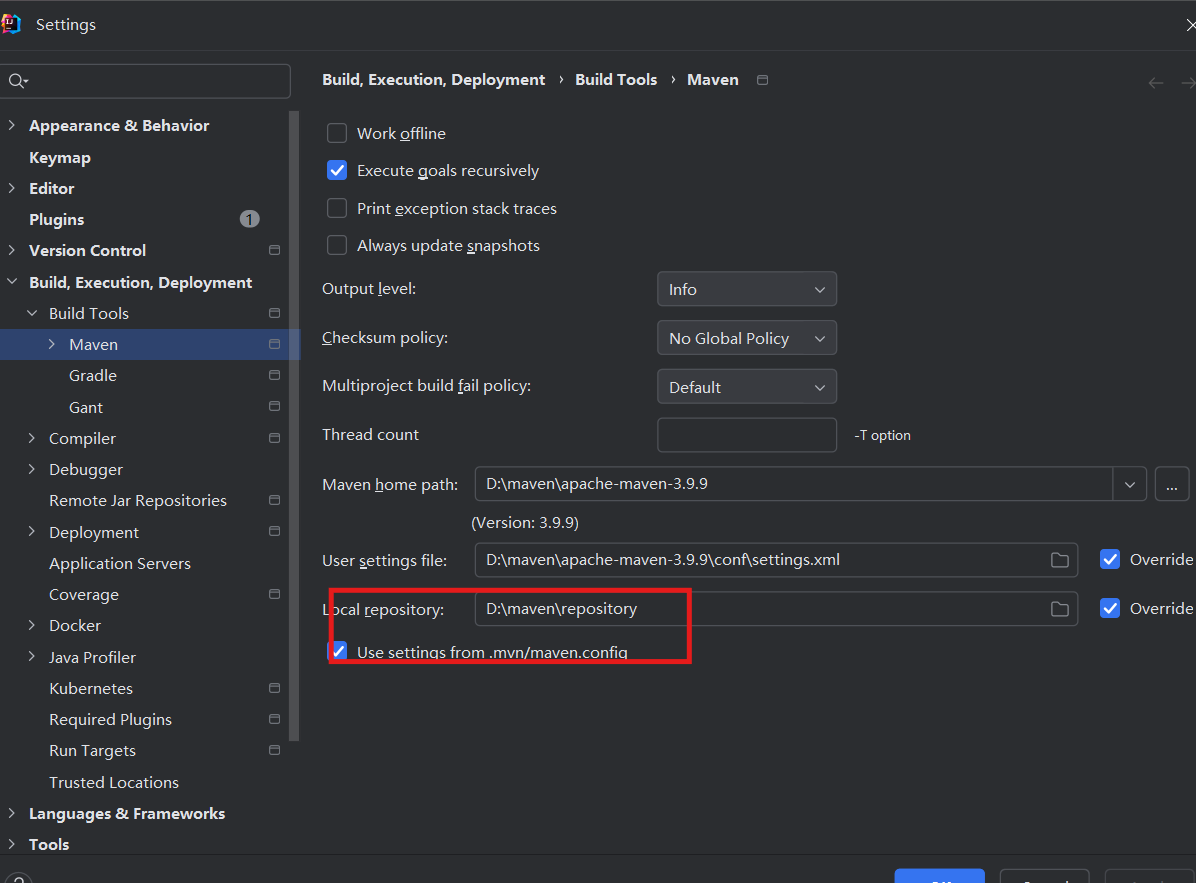Screen dimensions: 1196x883
Task: Select Remote Jar Repositories item
Action: click(138, 500)
